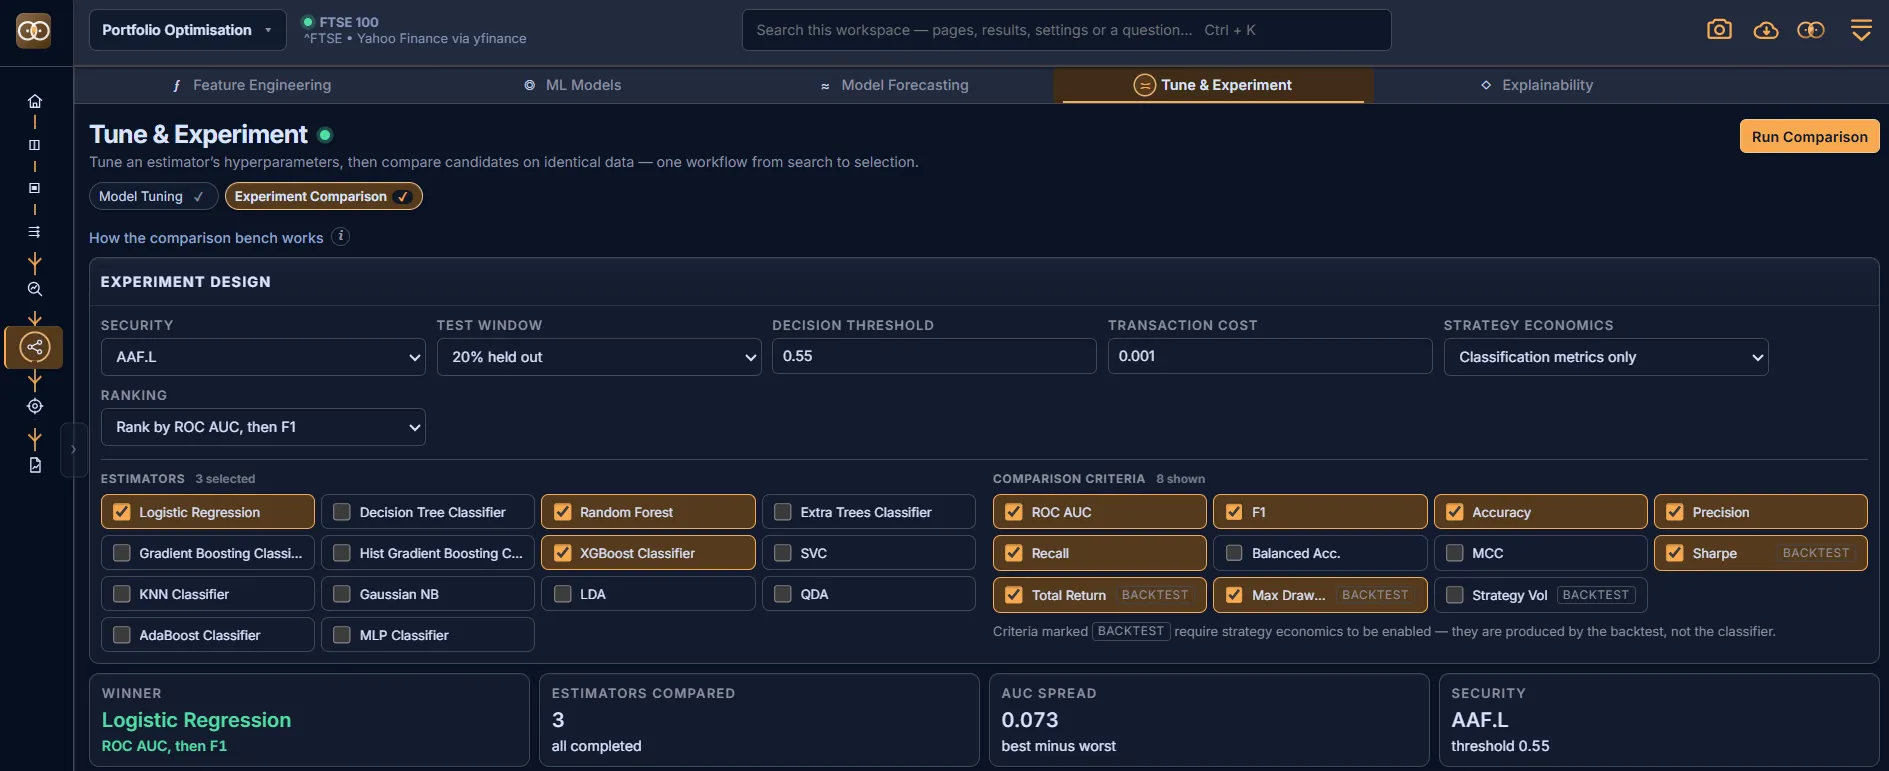Open the Ranking dropdown
The height and width of the screenshot is (771, 1889).
tap(263, 427)
